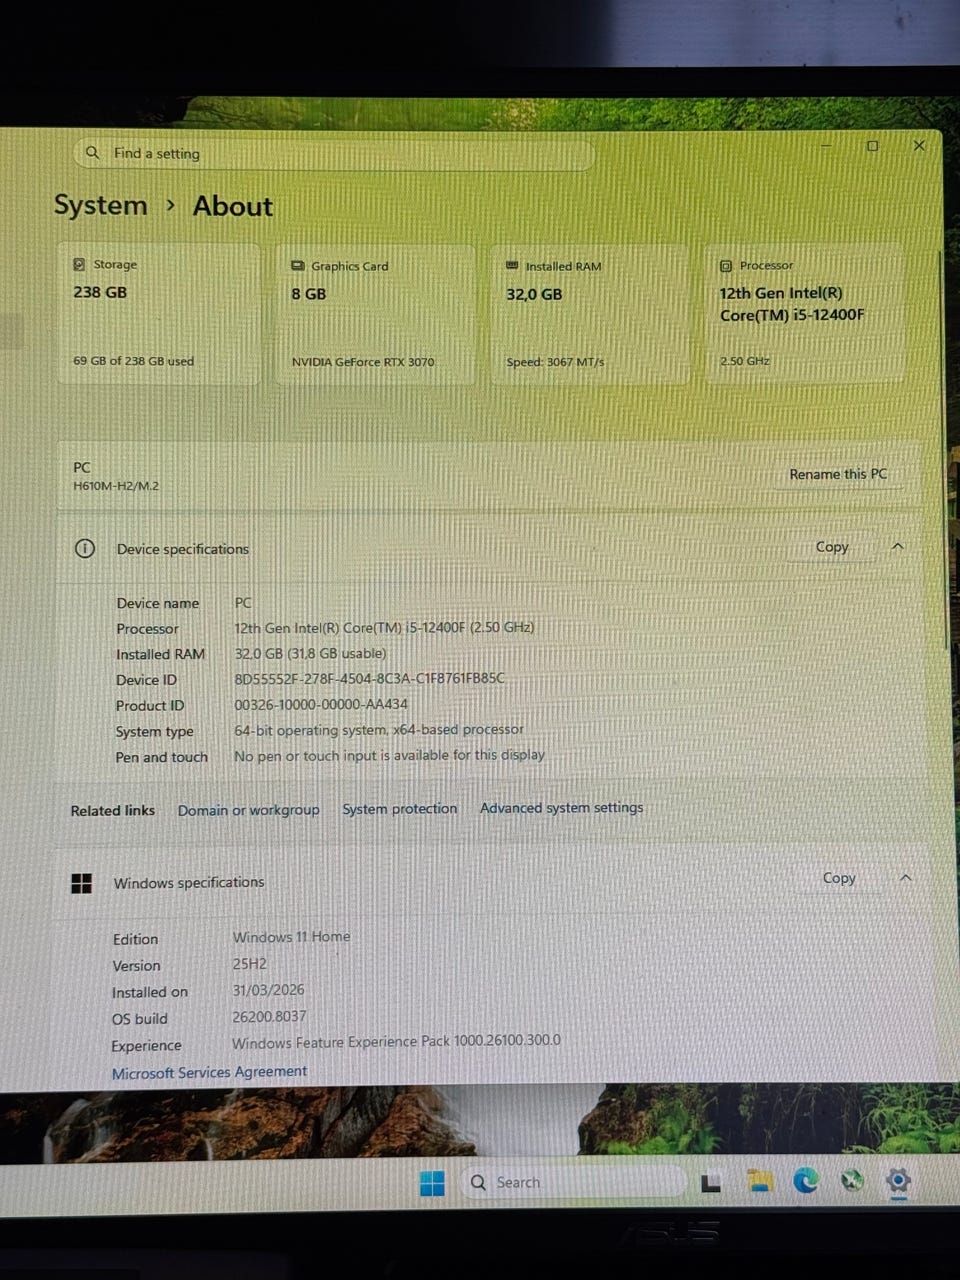Click the Graphics Card monitor icon
Screen dimensions: 960x1280
(297, 266)
